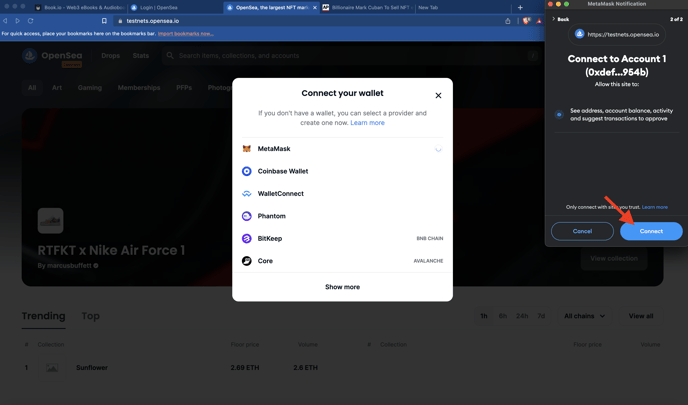The width and height of the screenshot is (688, 405).
Task: Select the Phantom label
Action: 271,216
